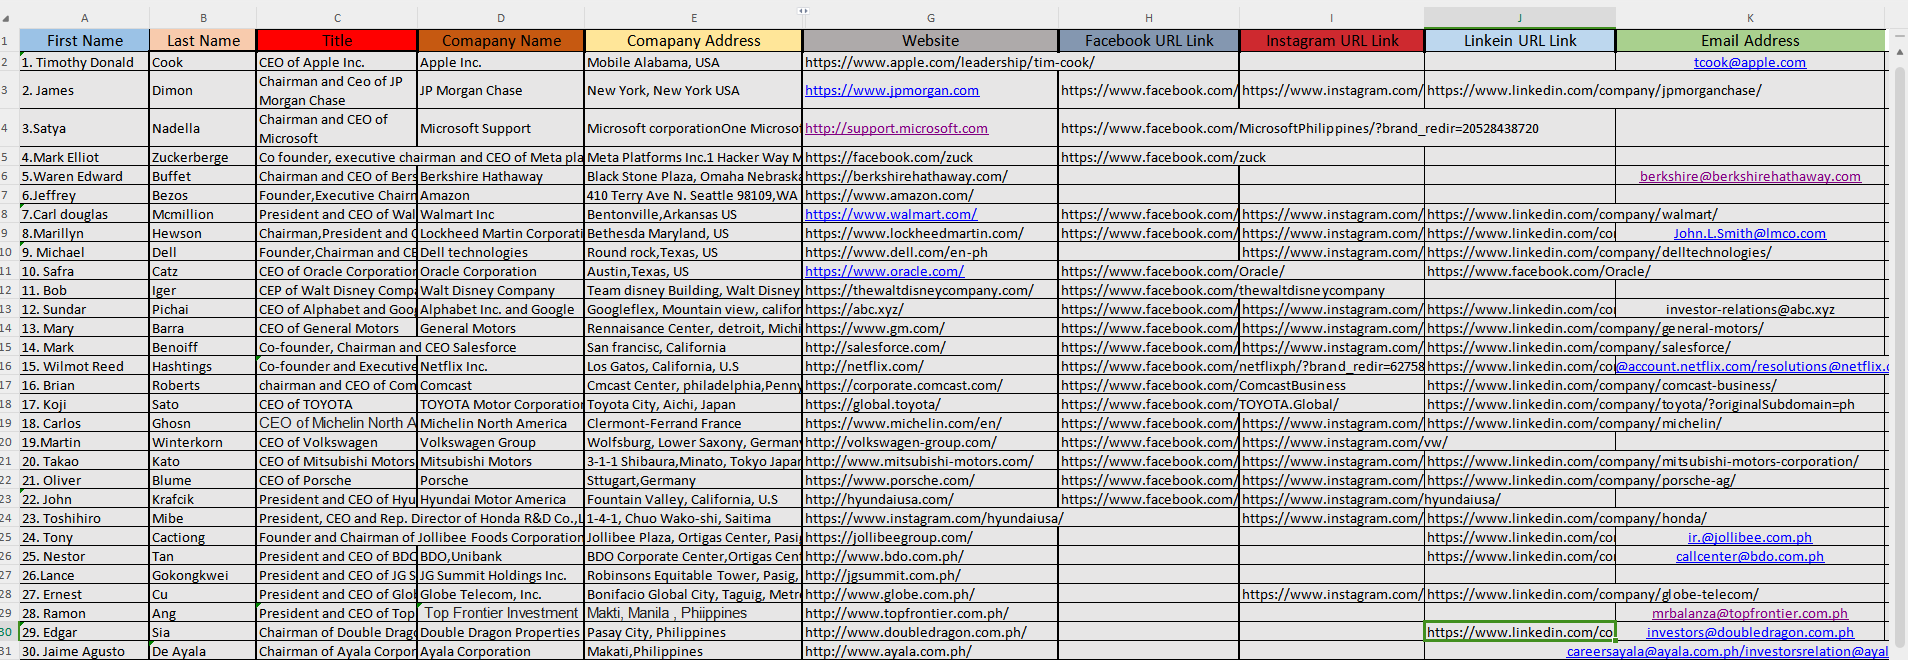This screenshot has width=1908, height=660.
Task: Open the https://www.walmart.com/ link
Action: [x=891, y=214]
